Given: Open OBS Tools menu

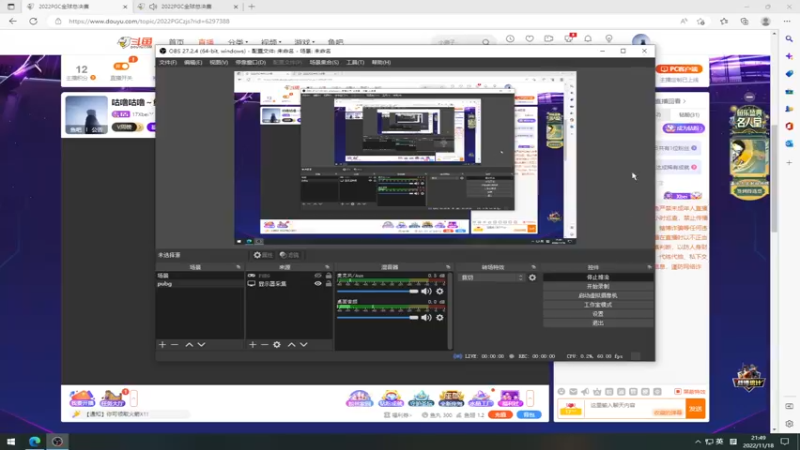Looking at the screenshot, I should [355, 62].
